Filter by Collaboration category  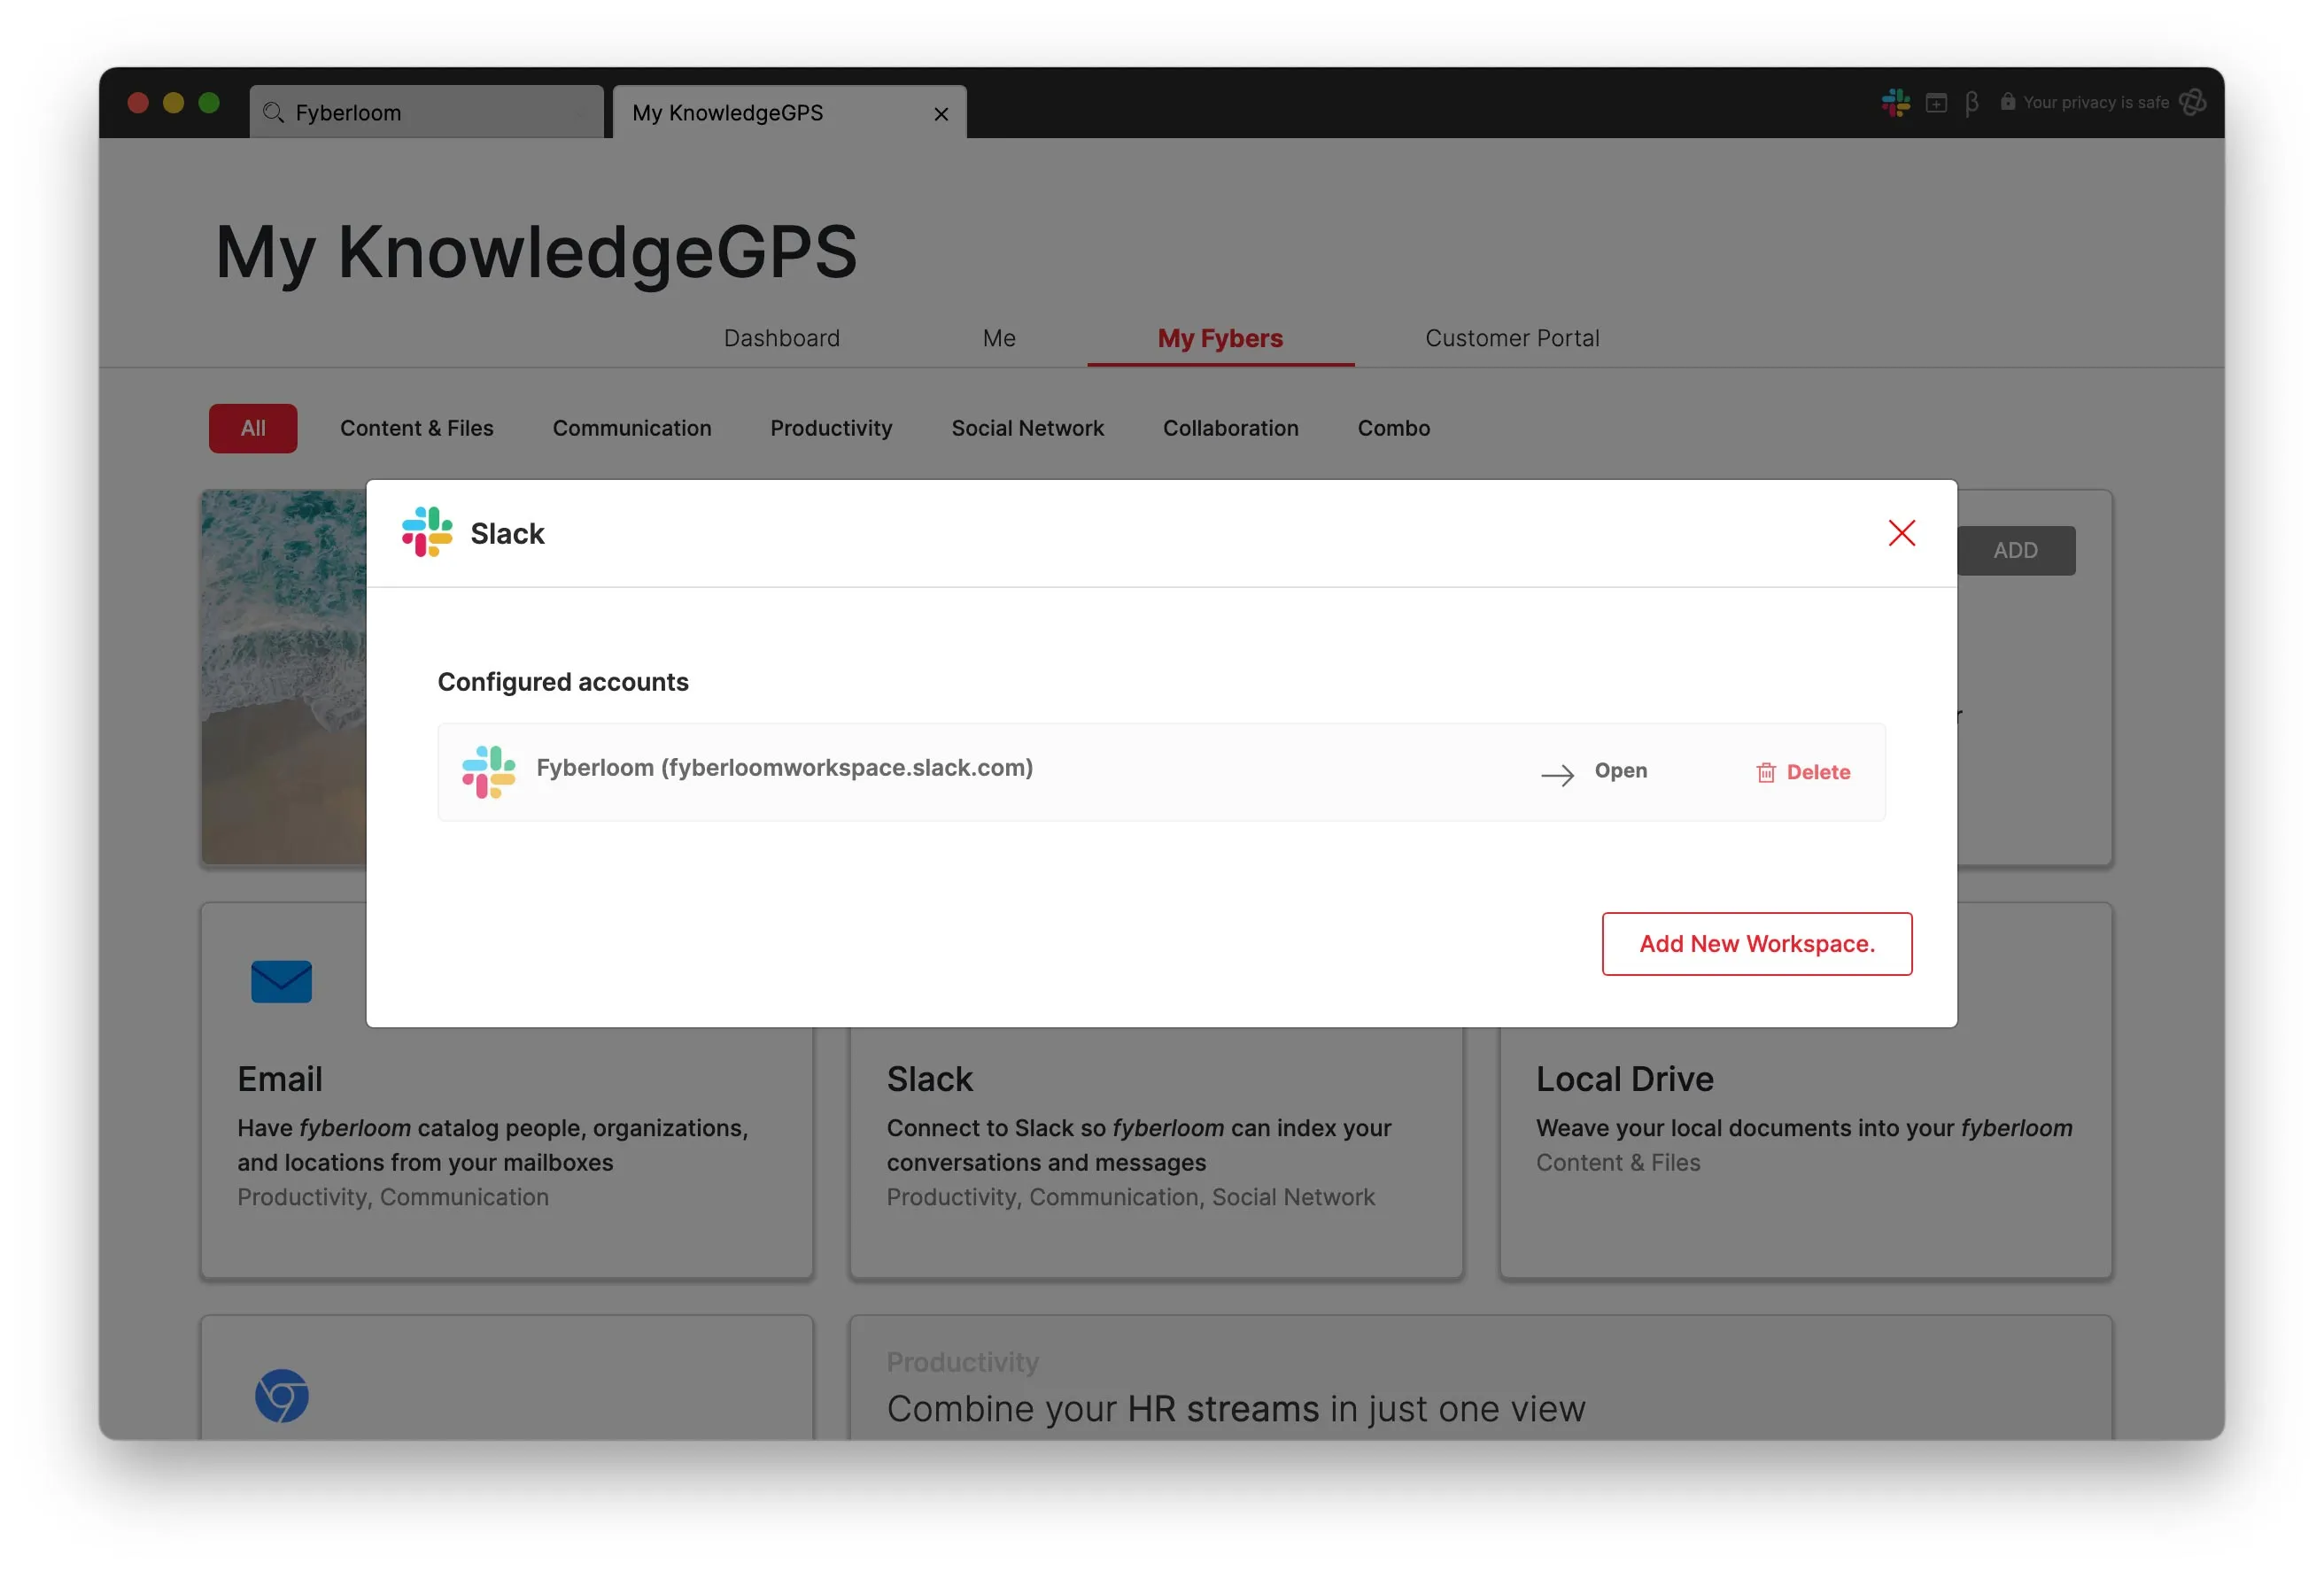click(x=1230, y=428)
